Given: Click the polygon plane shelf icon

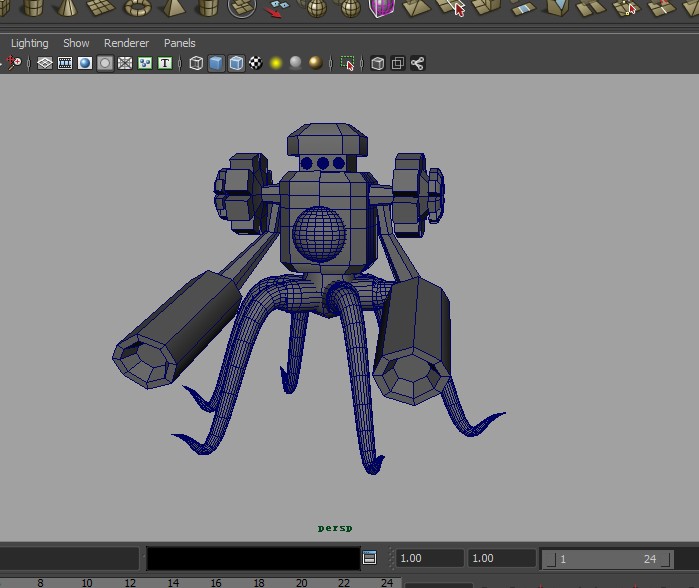Looking at the screenshot, I should [101, 7].
